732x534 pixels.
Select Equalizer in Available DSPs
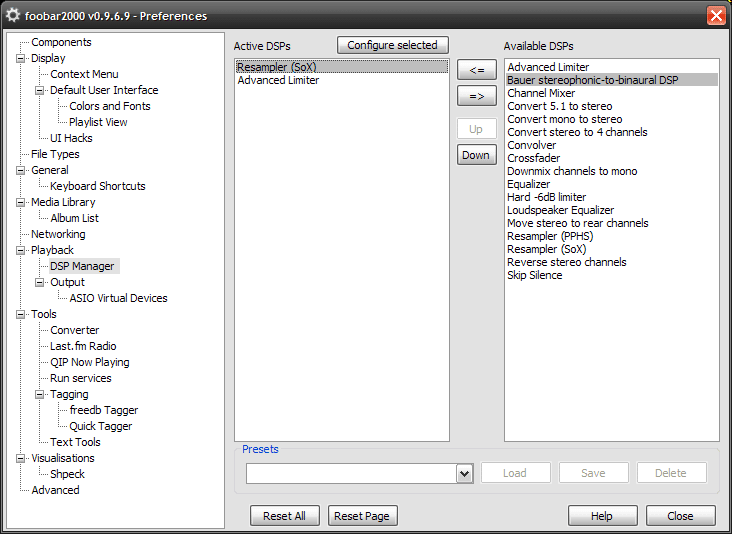(529, 184)
